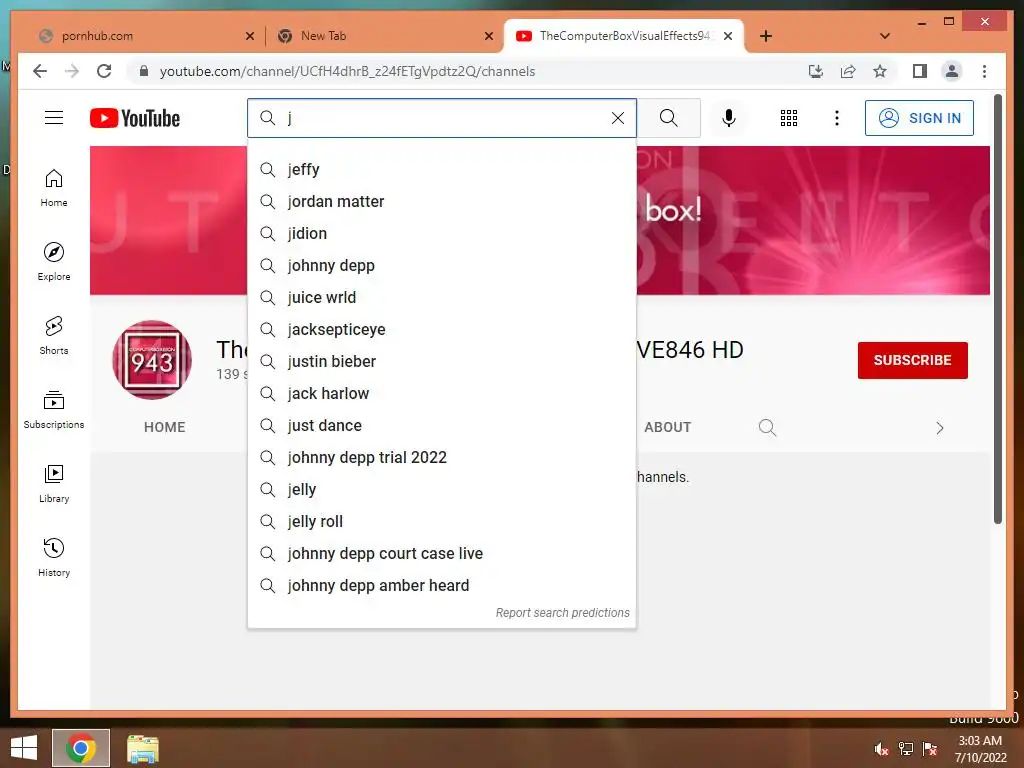The width and height of the screenshot is (1024, 768).
Task: Click the muted volume tray icon
Action: click(881, 749)
